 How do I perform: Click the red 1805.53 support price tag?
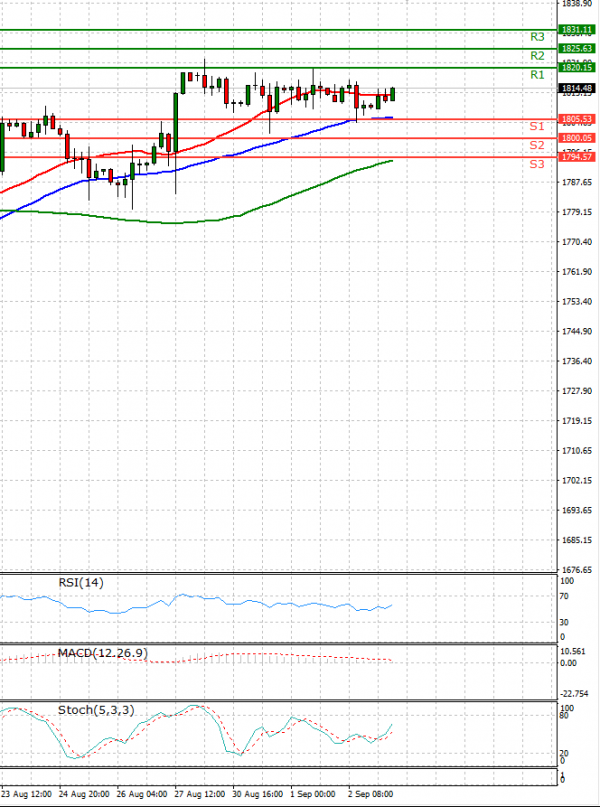tap(577, 119)
